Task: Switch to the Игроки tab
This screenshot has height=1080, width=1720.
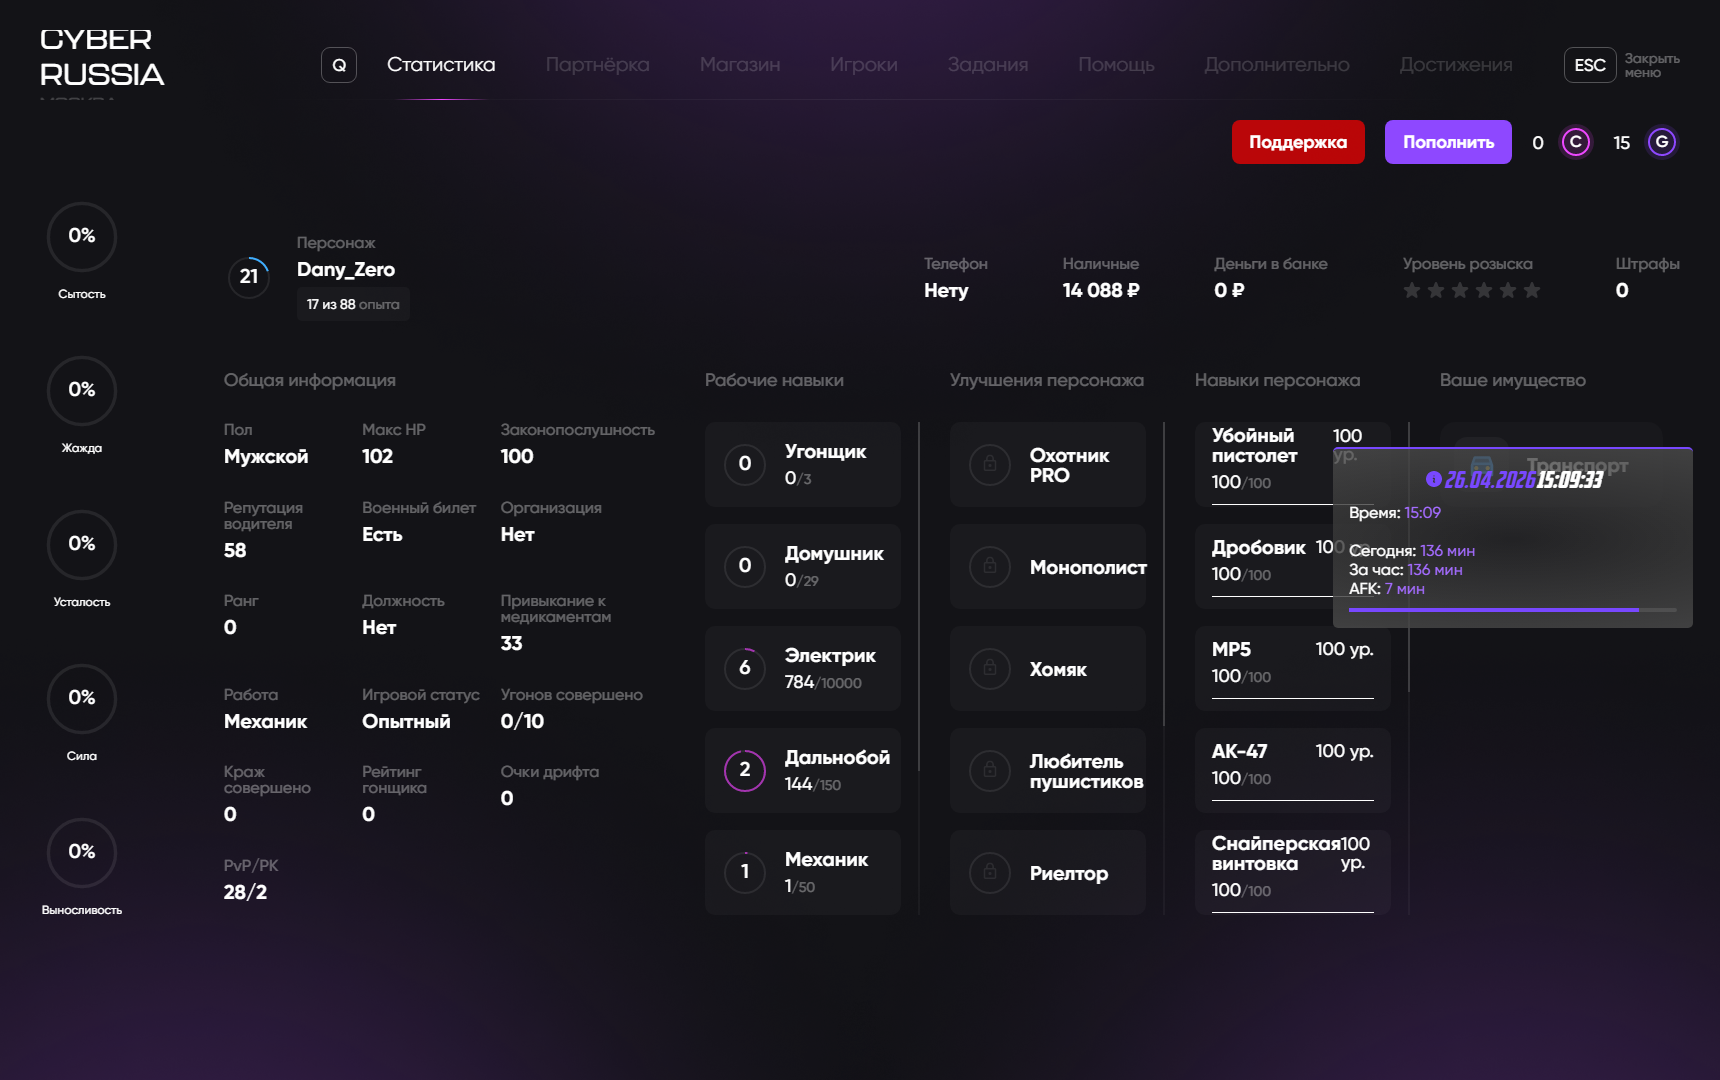Action: pyautogui.click(x=864, y=65)
